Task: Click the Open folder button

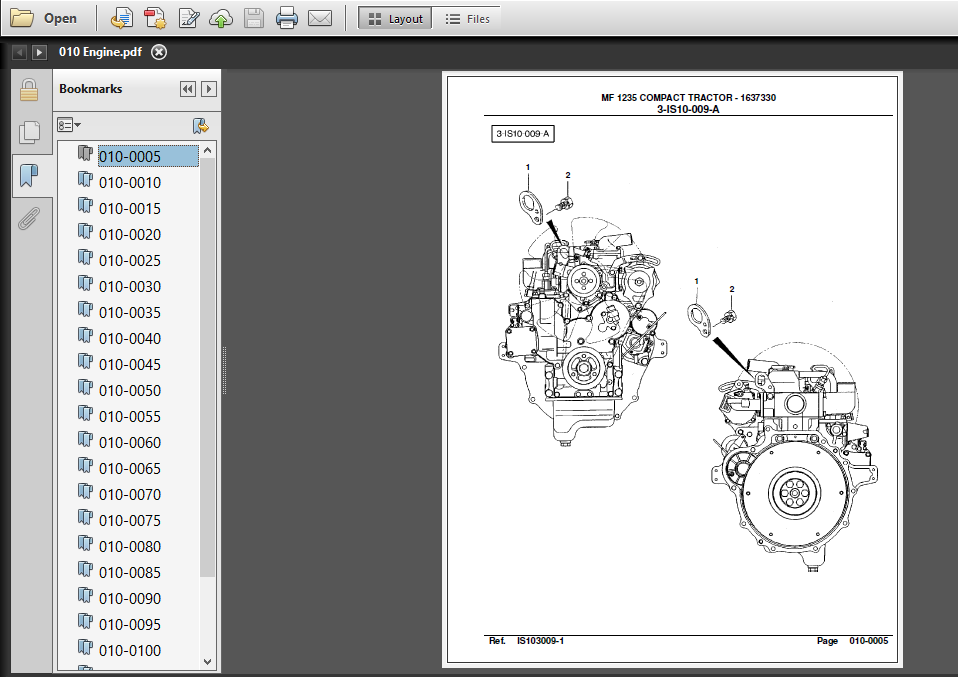Action: [x=44, y=18]
